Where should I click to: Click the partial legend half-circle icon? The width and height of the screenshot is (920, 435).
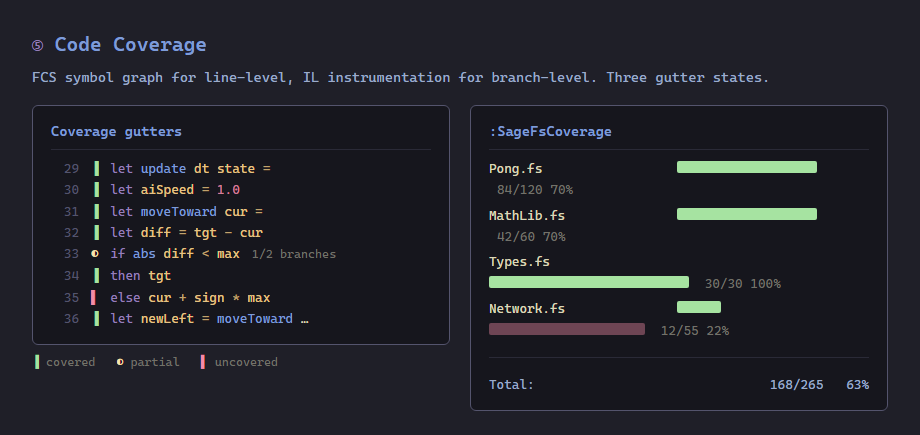tap(120, 362)
